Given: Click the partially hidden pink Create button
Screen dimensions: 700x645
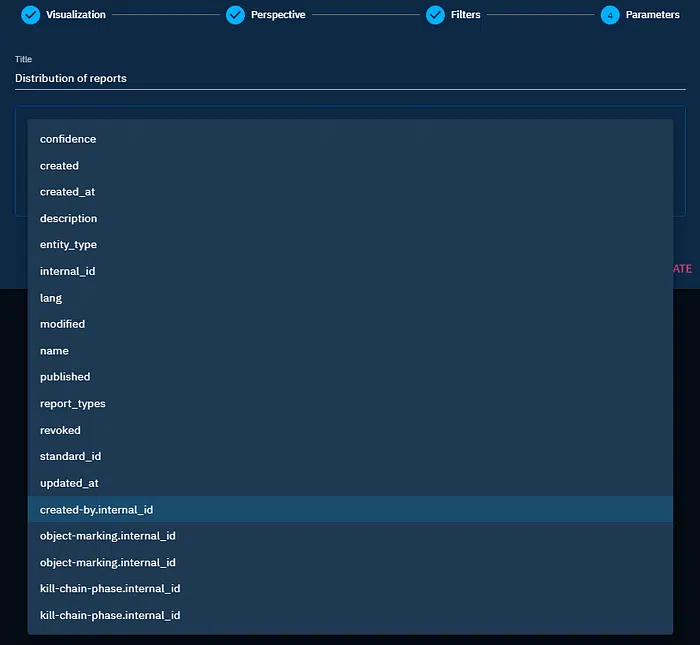Looking at the screenshot, I should 682,269.
